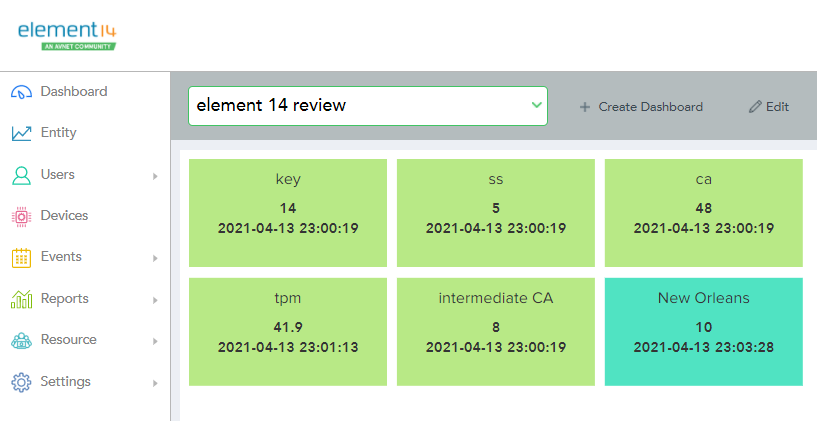Select the Users menu label
The width and height of the screenshot is (817, 421).
pyautogui.click(x=57, y=174)
